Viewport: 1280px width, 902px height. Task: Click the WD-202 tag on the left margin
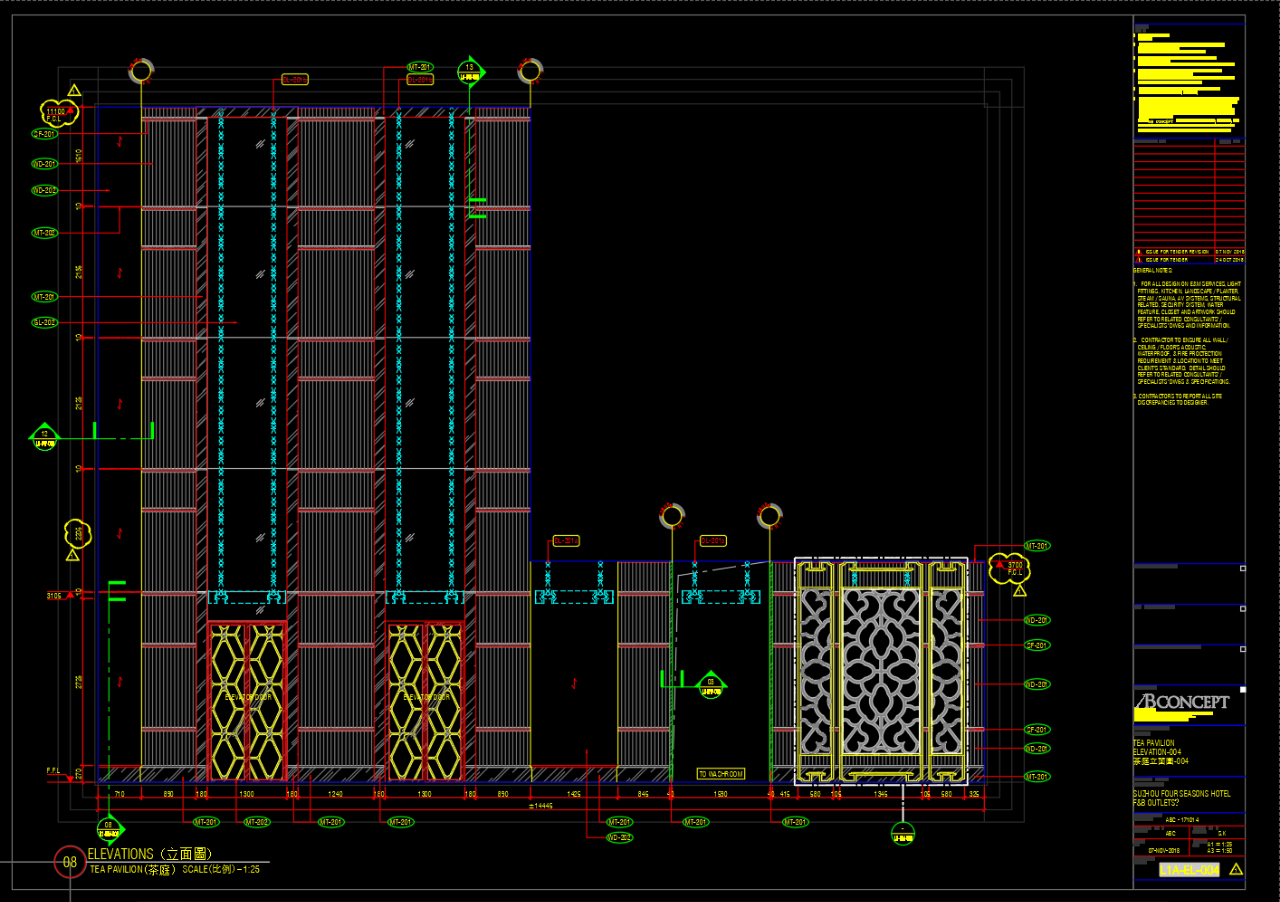coord(44,190)
